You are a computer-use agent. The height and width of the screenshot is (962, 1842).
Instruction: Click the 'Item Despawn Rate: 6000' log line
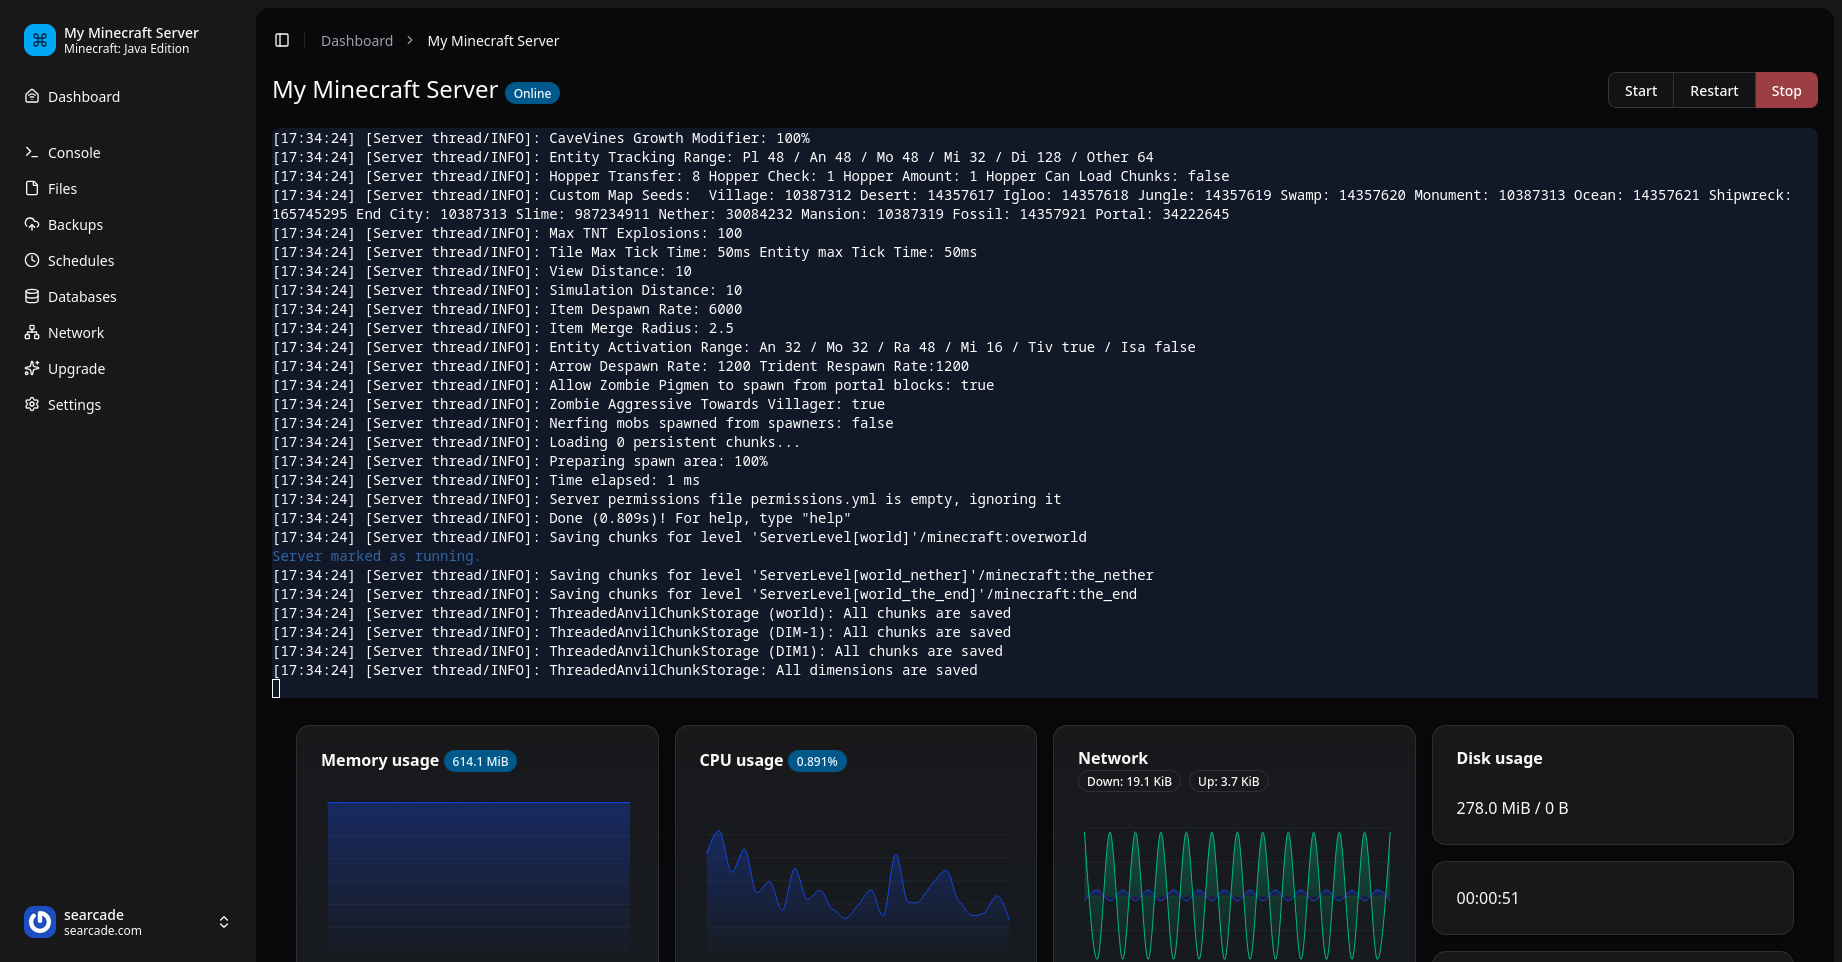click(507, 309)
